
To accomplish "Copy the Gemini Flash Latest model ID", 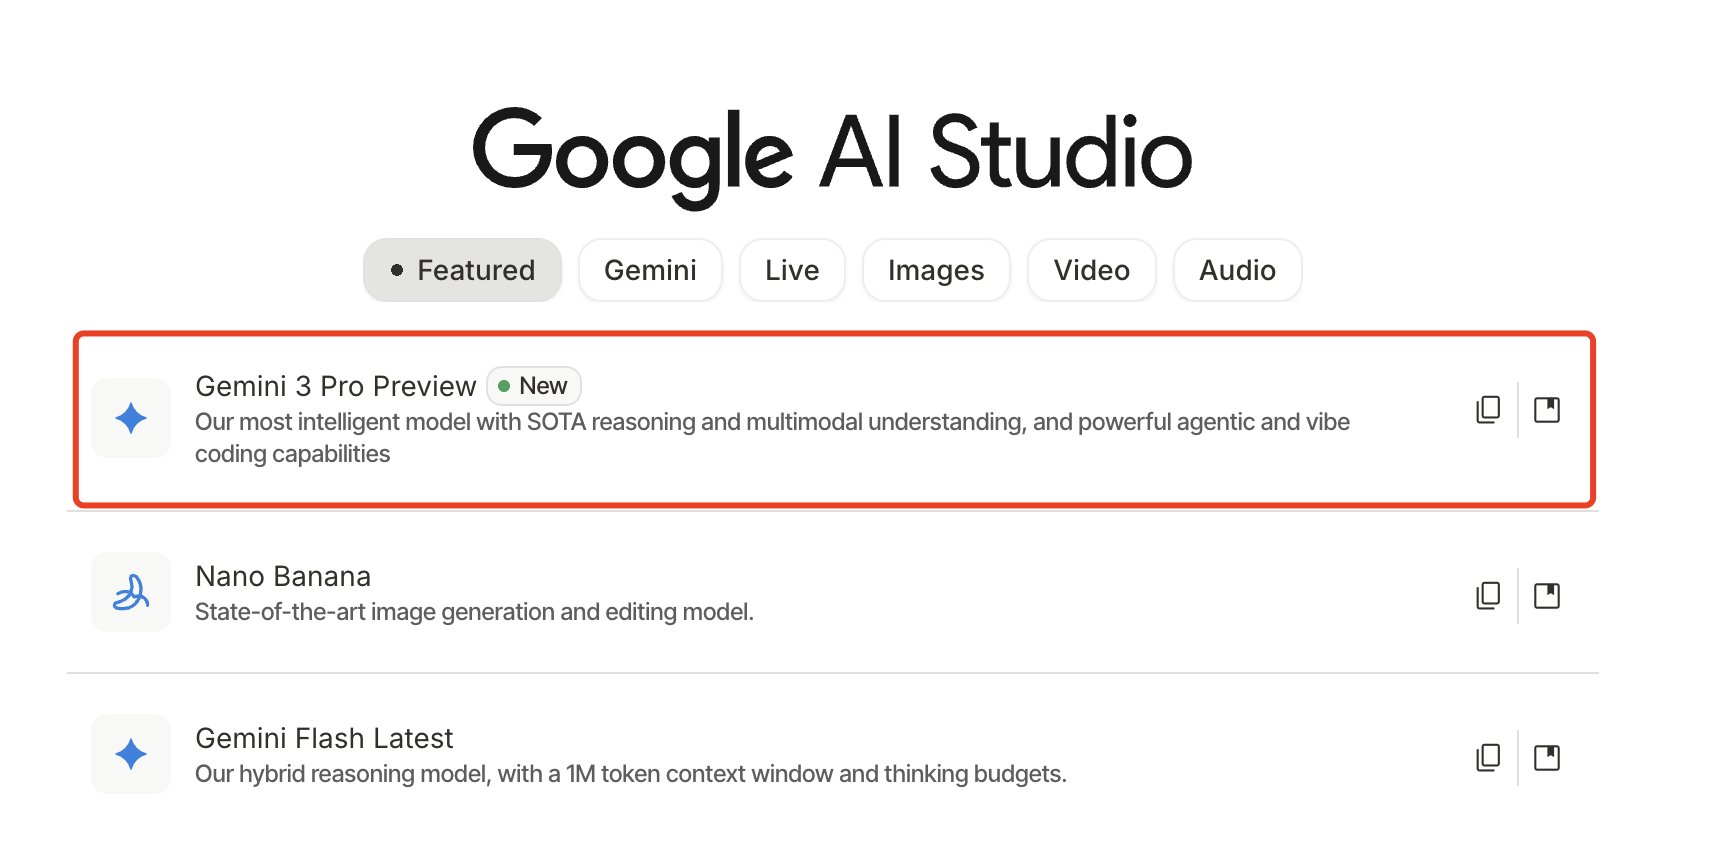I will (1488, 758).
